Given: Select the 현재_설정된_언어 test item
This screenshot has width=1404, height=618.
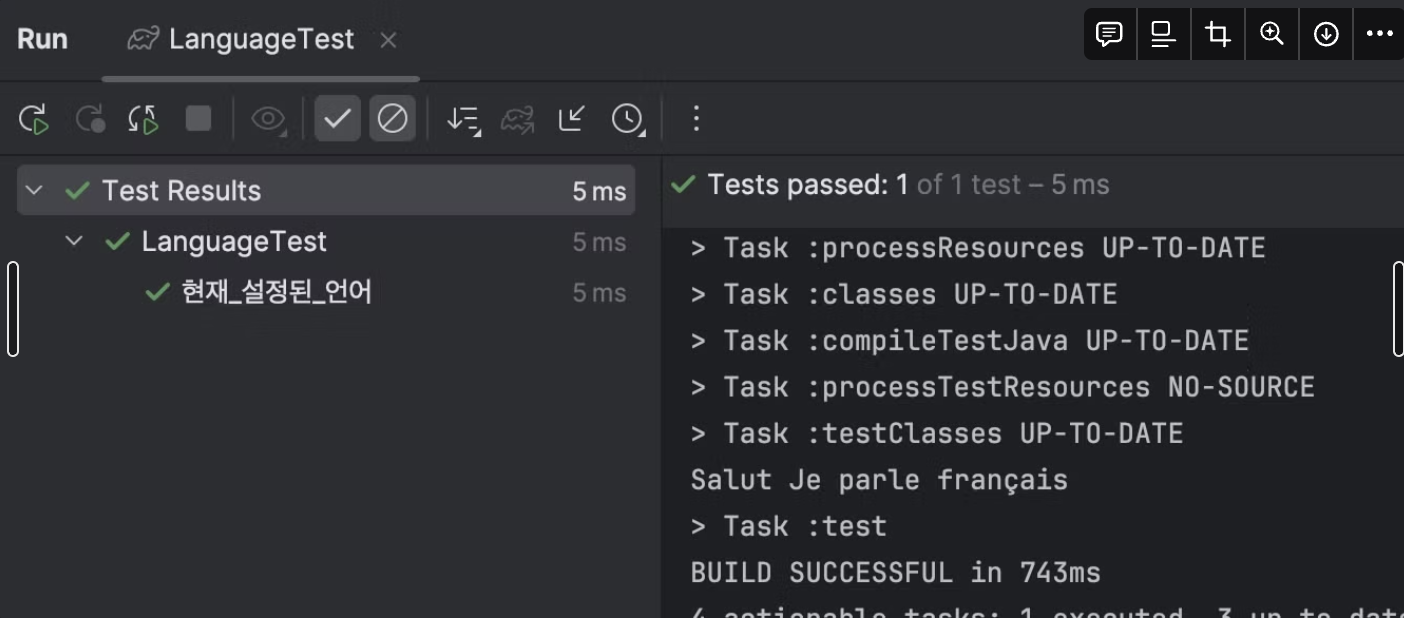Looking at the screenshot, I should (x=276, y=292).
